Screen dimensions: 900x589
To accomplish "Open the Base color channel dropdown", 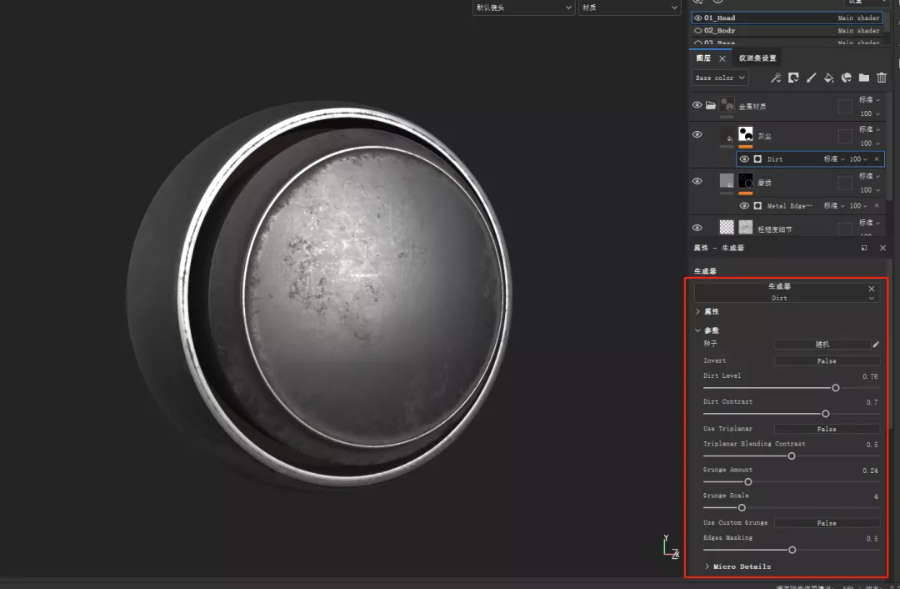I will pos(720,78).
